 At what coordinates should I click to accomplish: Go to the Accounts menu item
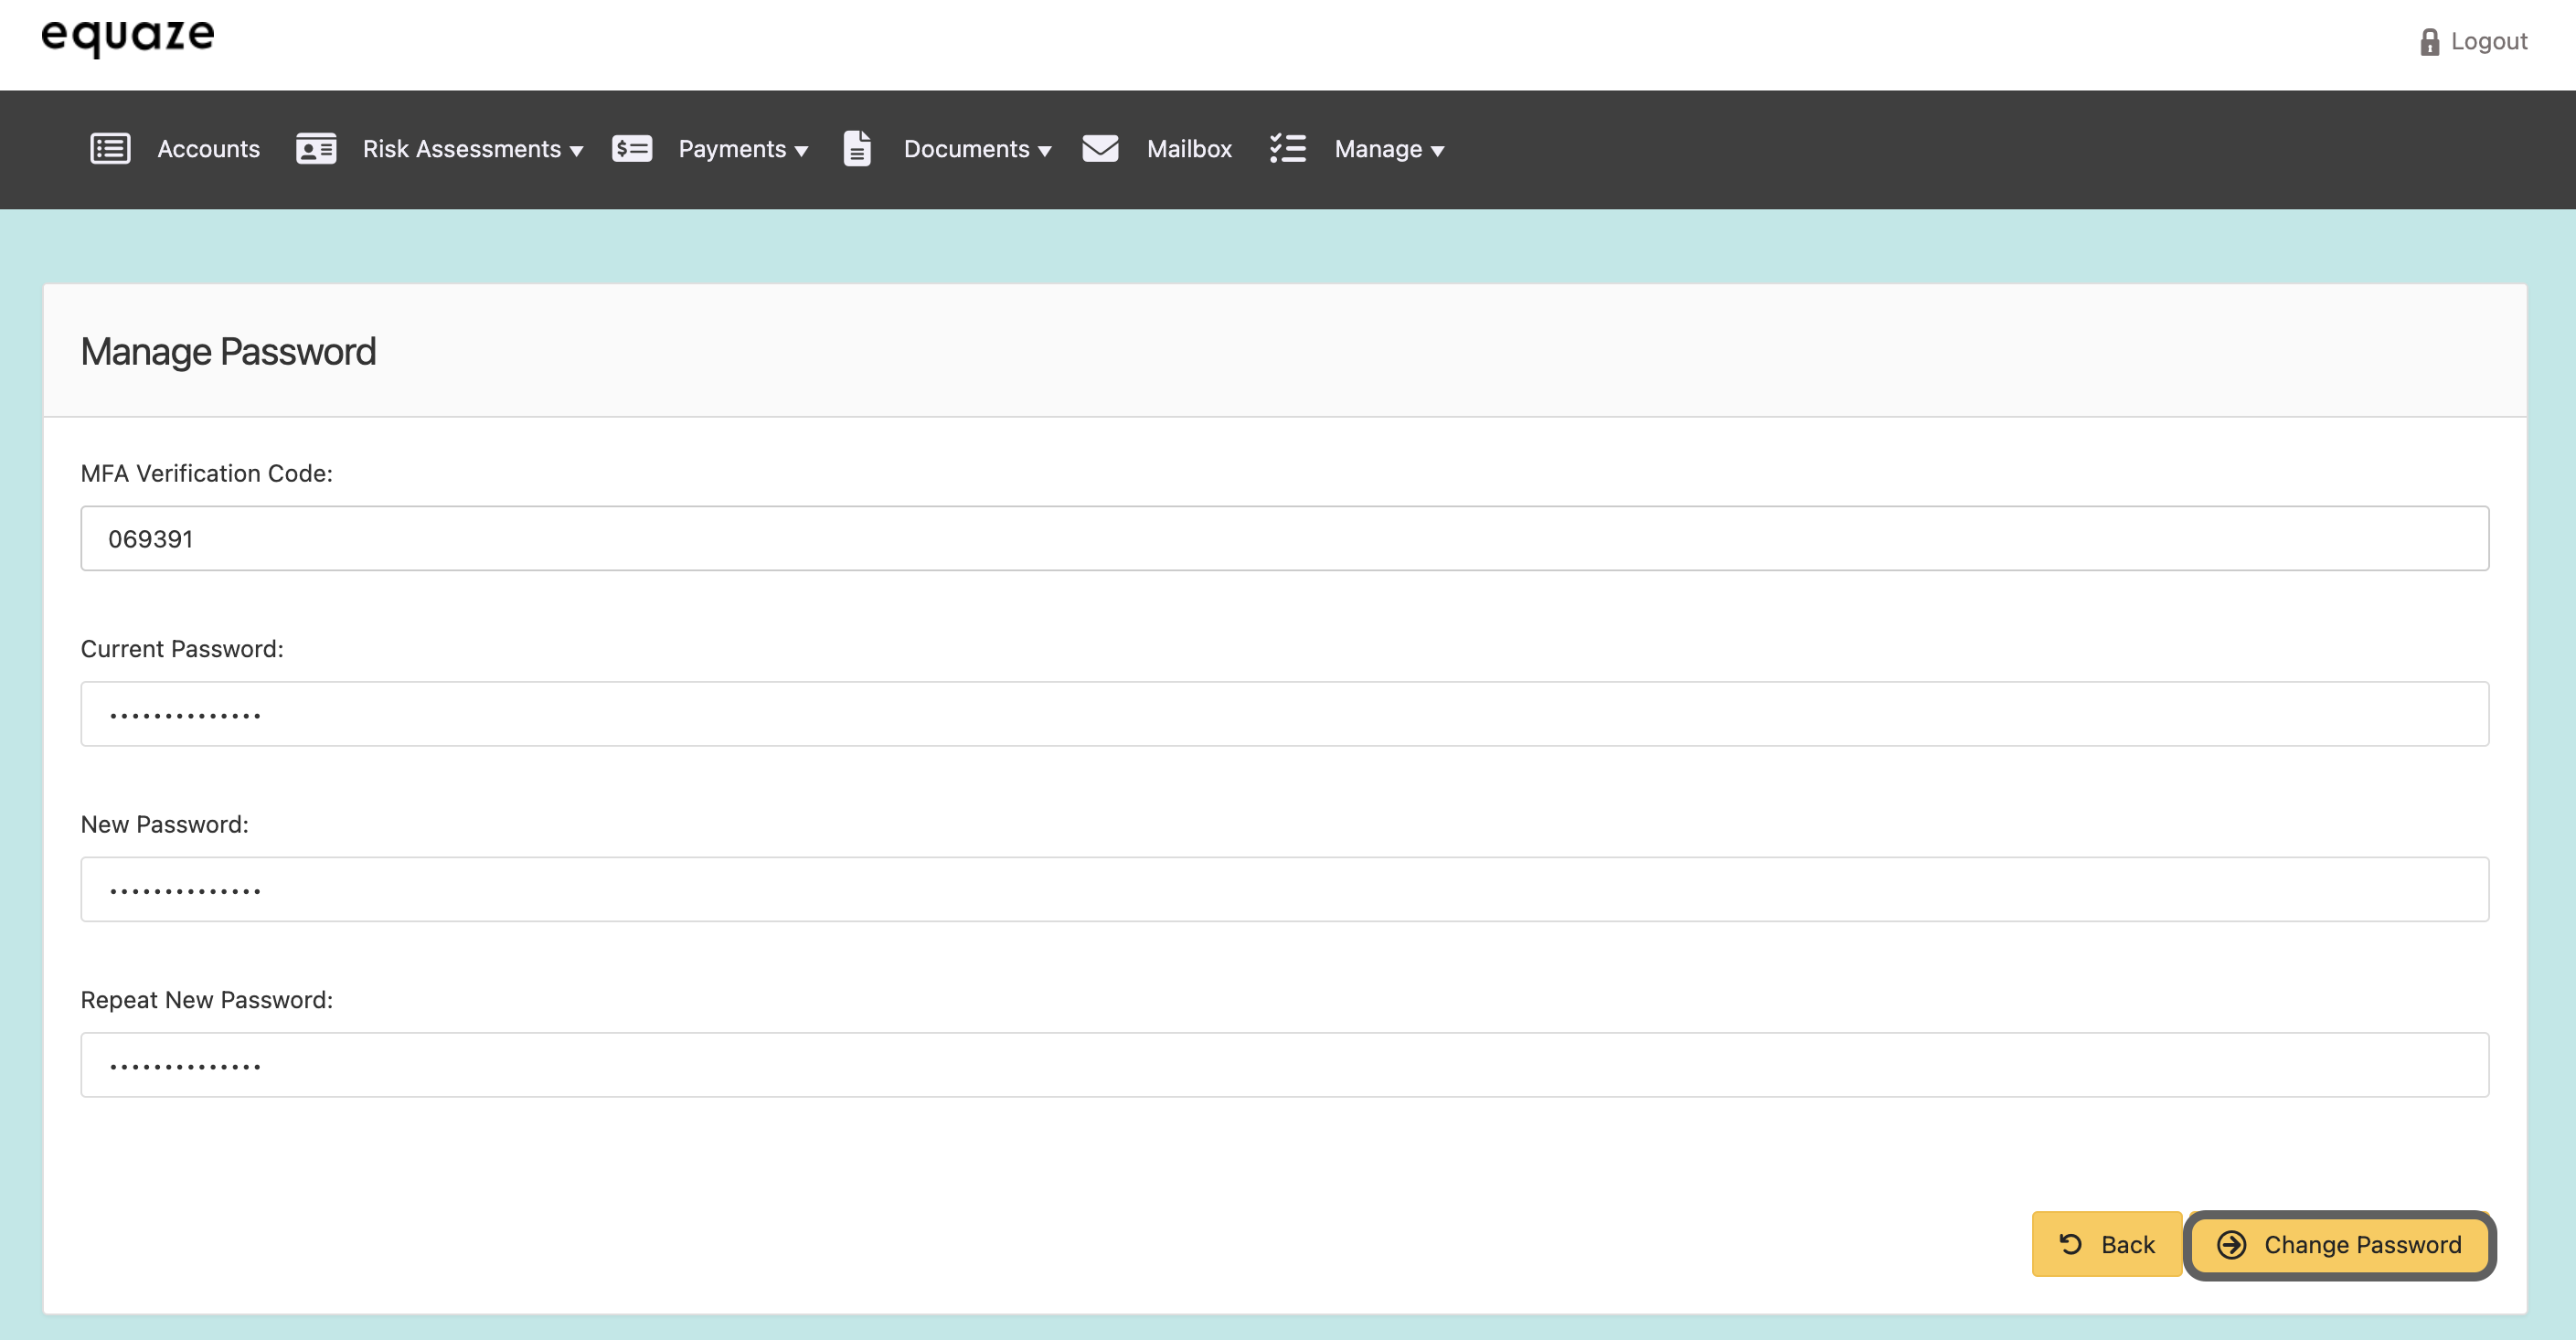(208, 149)
